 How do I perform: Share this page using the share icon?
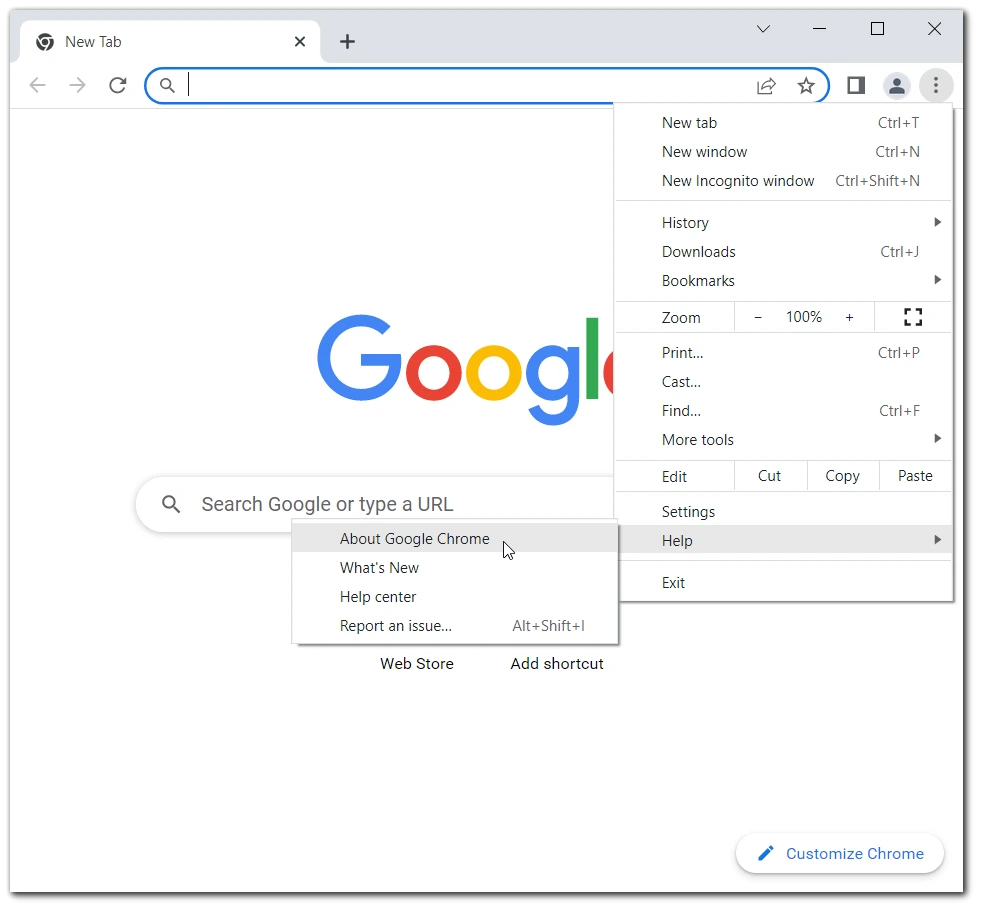point(766,86)
